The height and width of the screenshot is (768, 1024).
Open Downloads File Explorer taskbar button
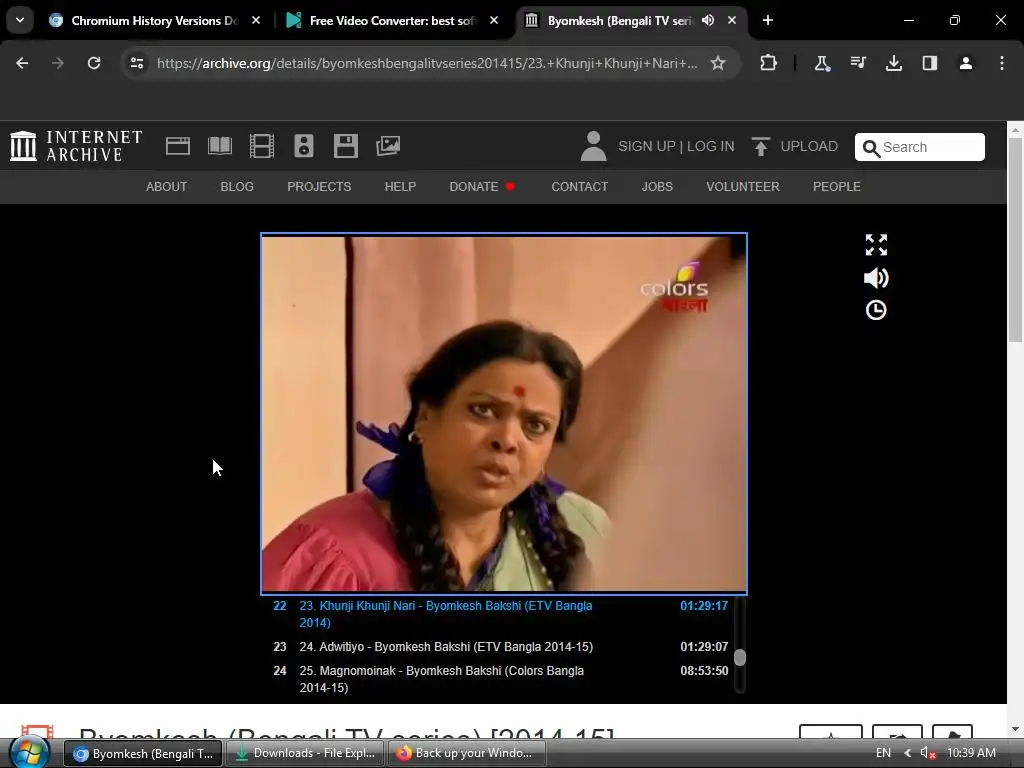(306, 753)
